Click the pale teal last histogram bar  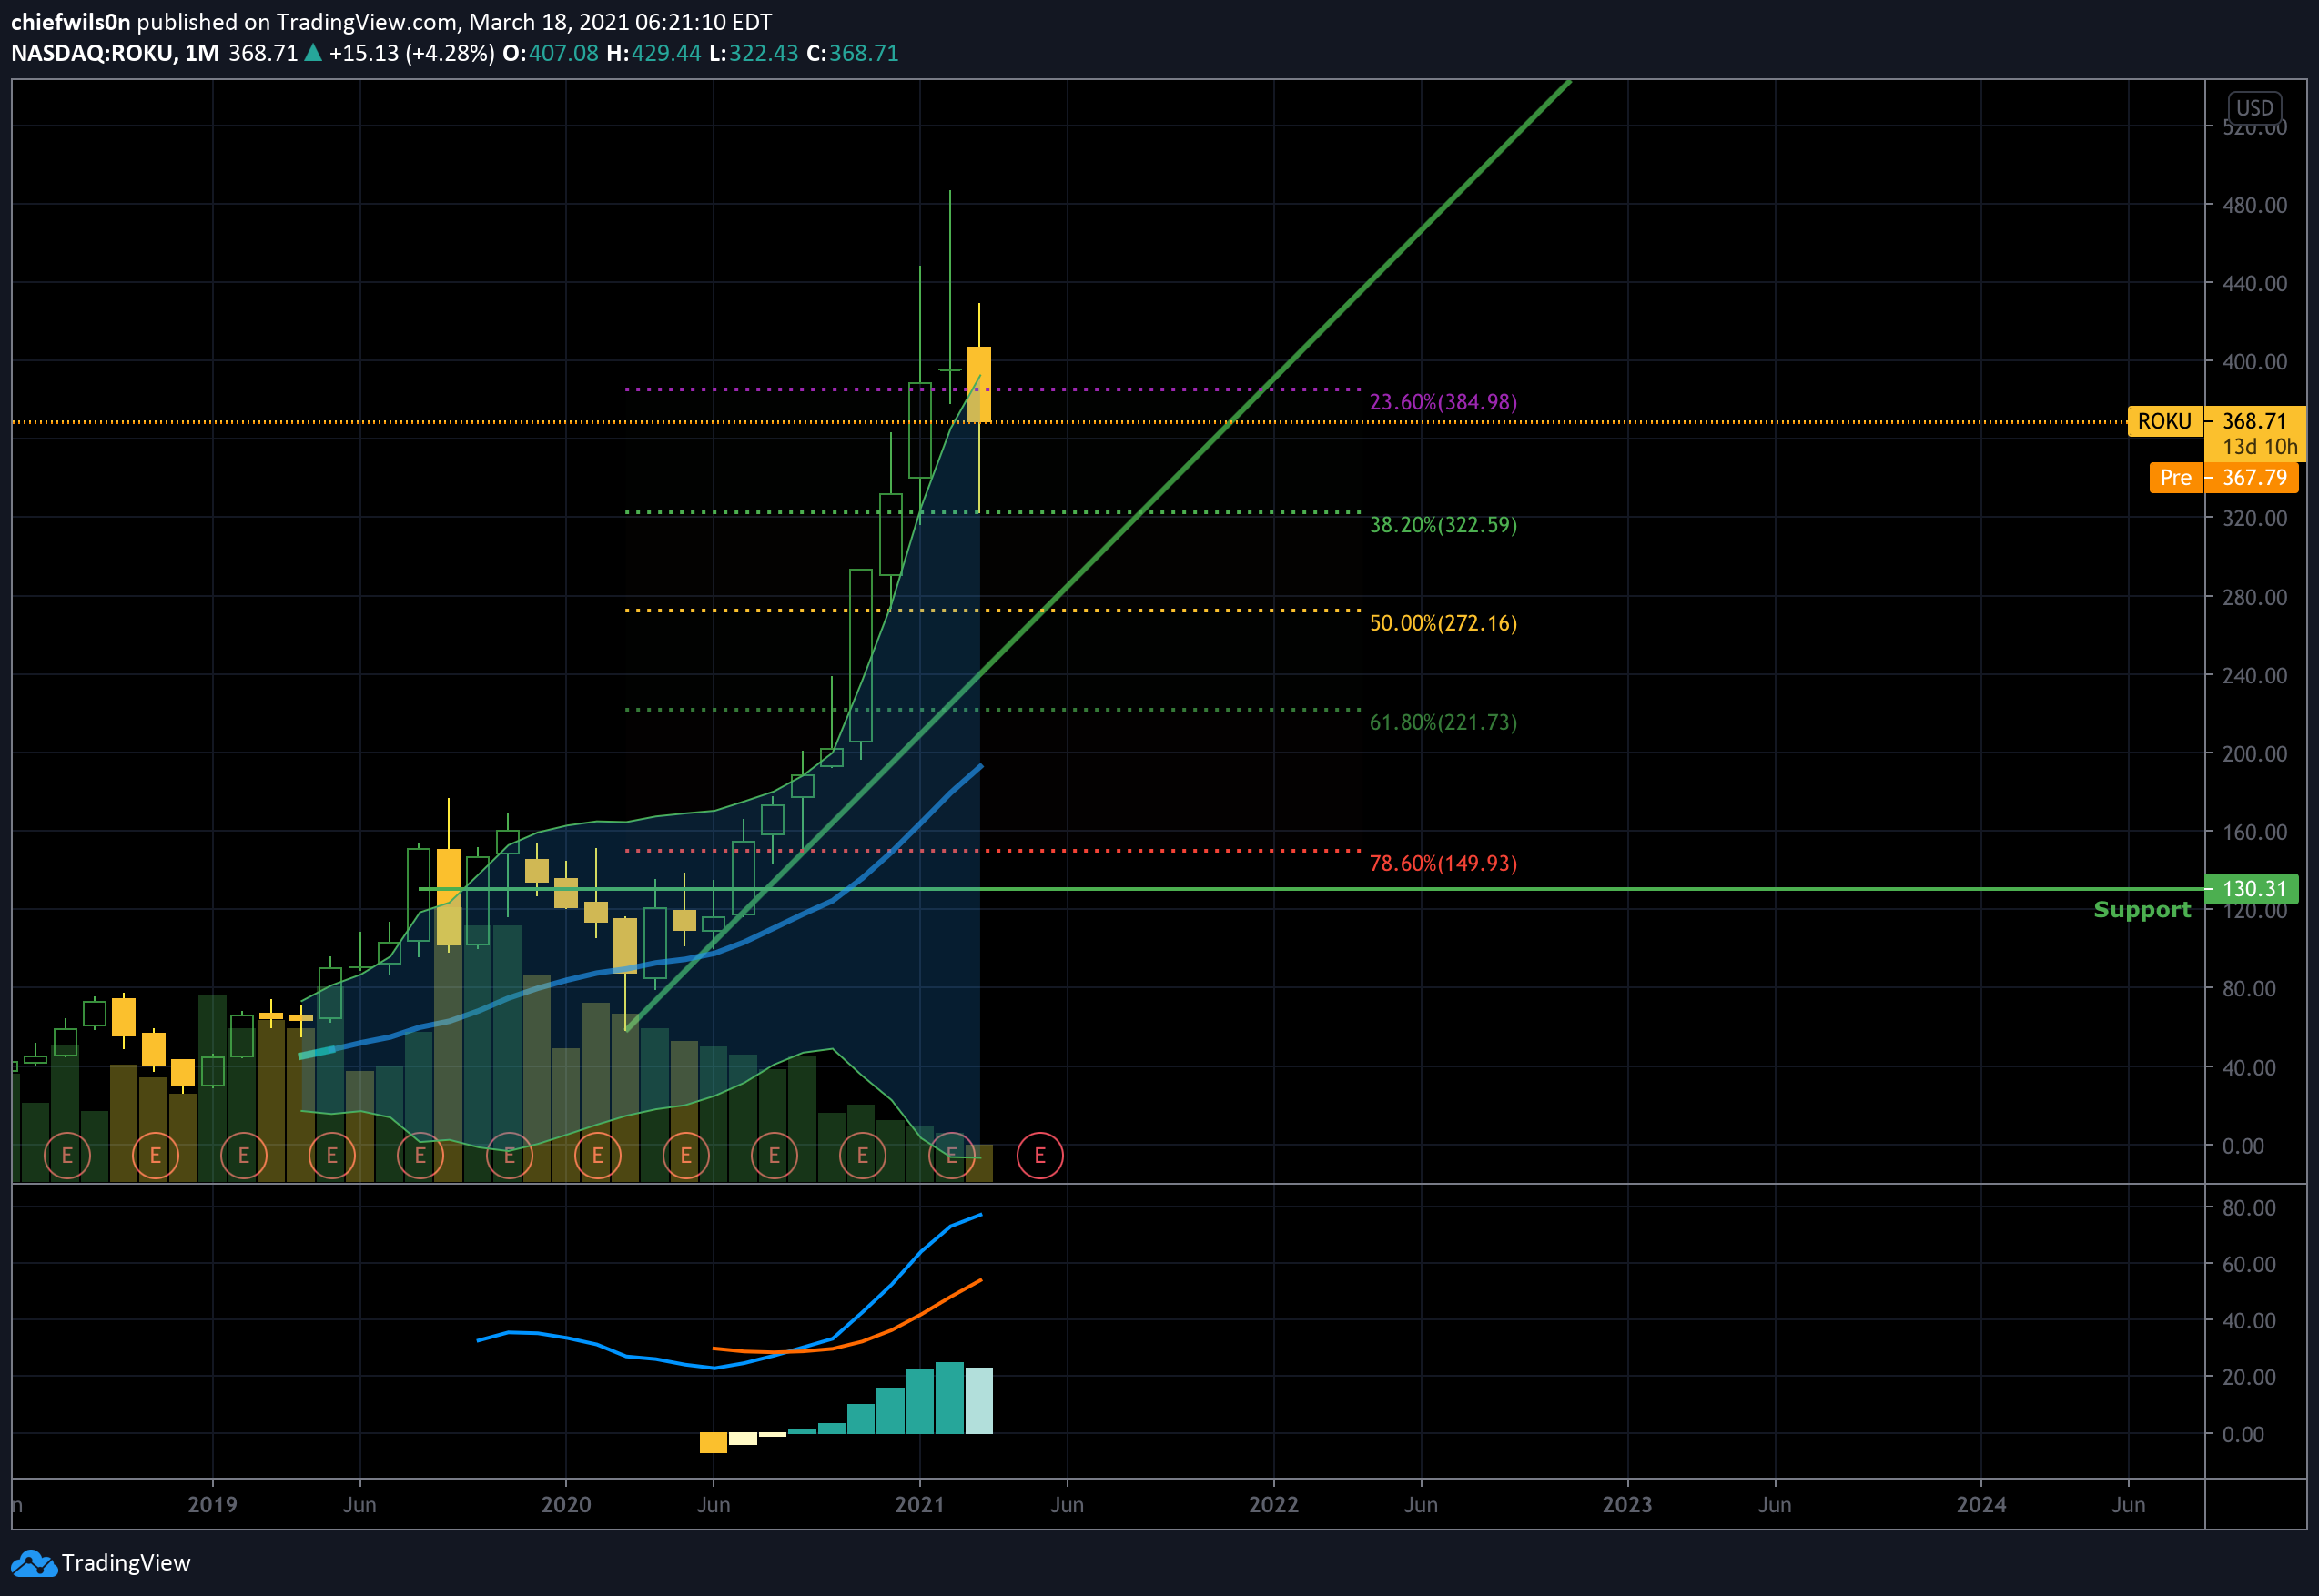979,1401
